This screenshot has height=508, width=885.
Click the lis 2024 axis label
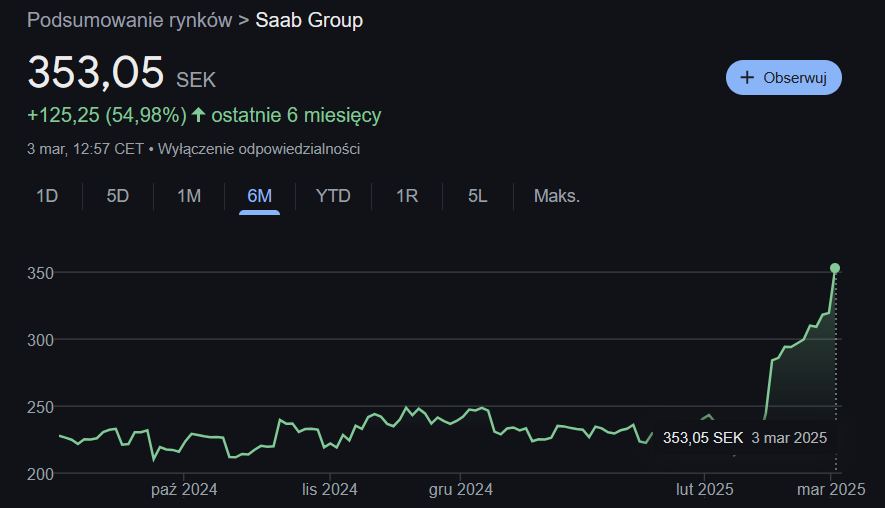(x=330, y=490)
